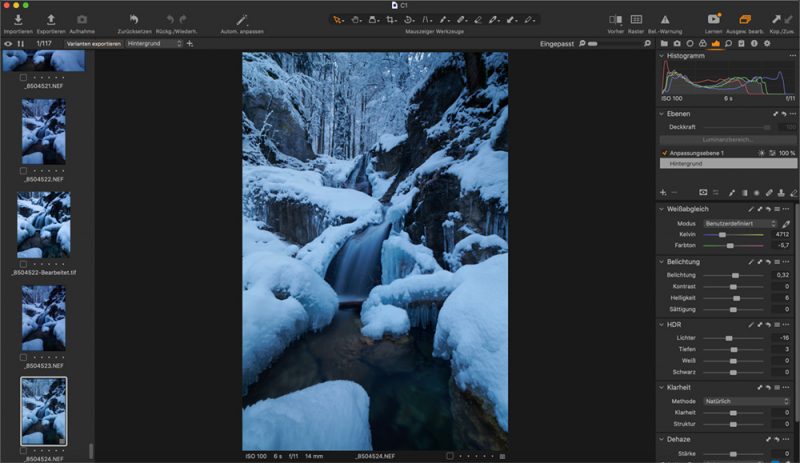Select the rotate cursor tool
Screen dimensions: 800x463
(x=409, y=20)
